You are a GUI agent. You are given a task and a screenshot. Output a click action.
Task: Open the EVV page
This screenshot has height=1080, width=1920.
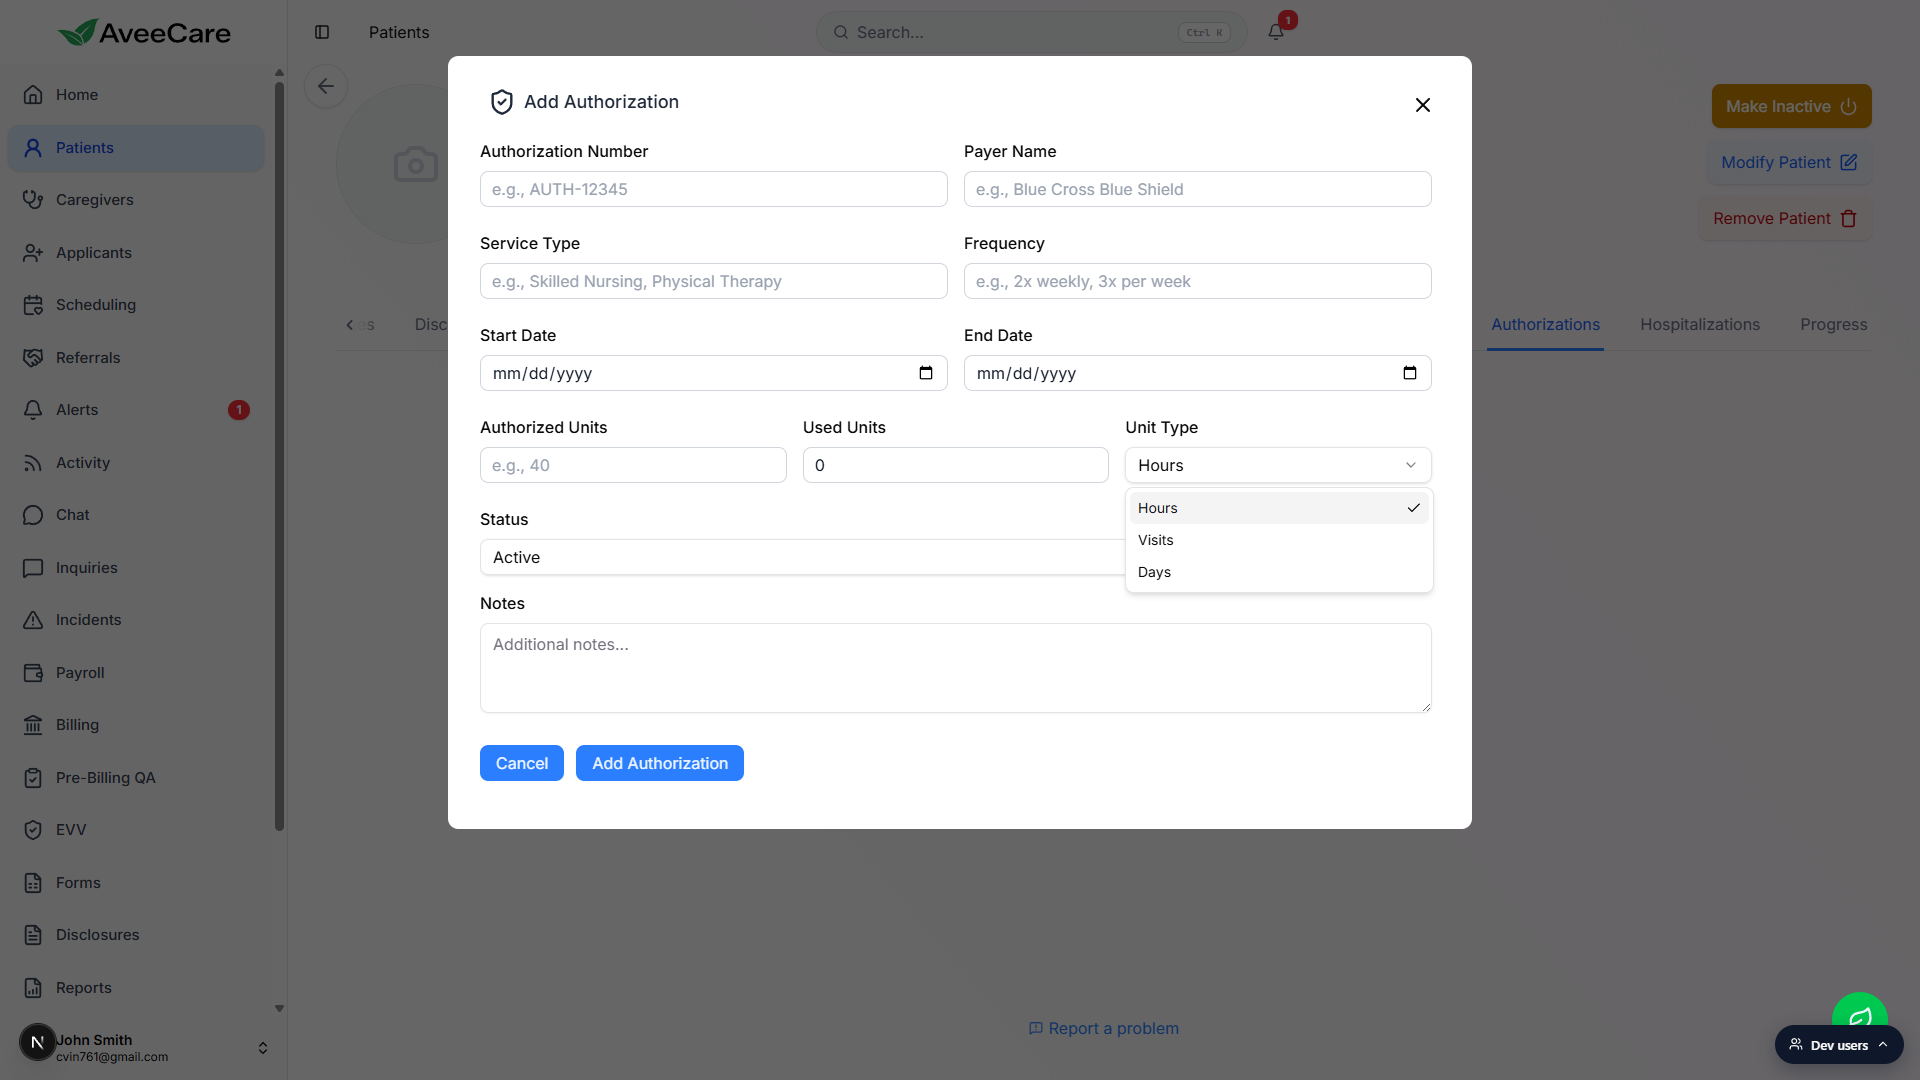click(136, 830)
